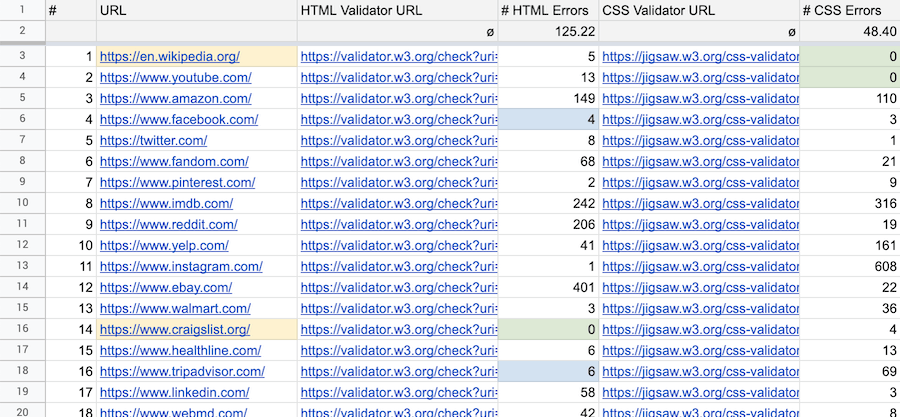The image size is (900, 417).
Task: Open the craigslist.org URL link
Action: (x=175, y=330)
